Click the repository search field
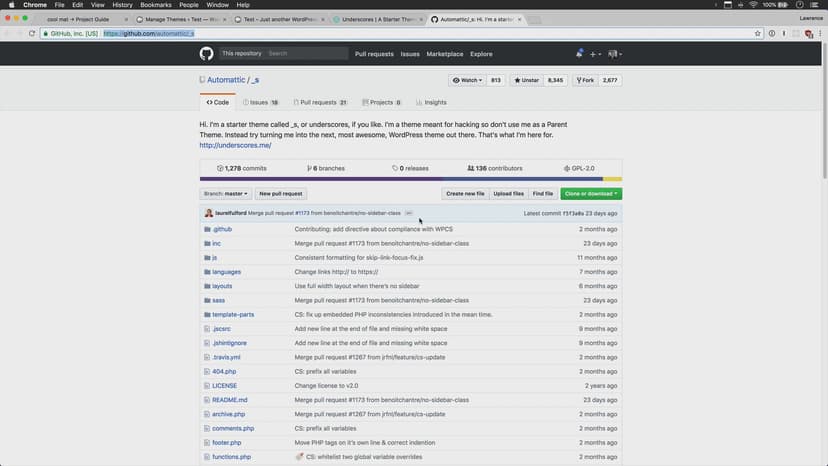828x466 pixels. pos(306,53)
